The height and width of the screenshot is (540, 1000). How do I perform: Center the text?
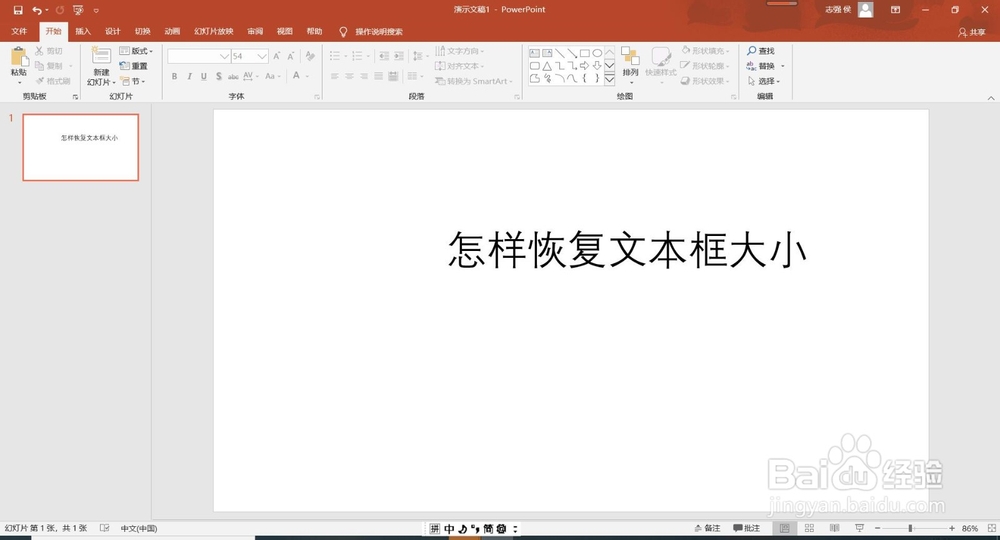click(x=349, y=76)
